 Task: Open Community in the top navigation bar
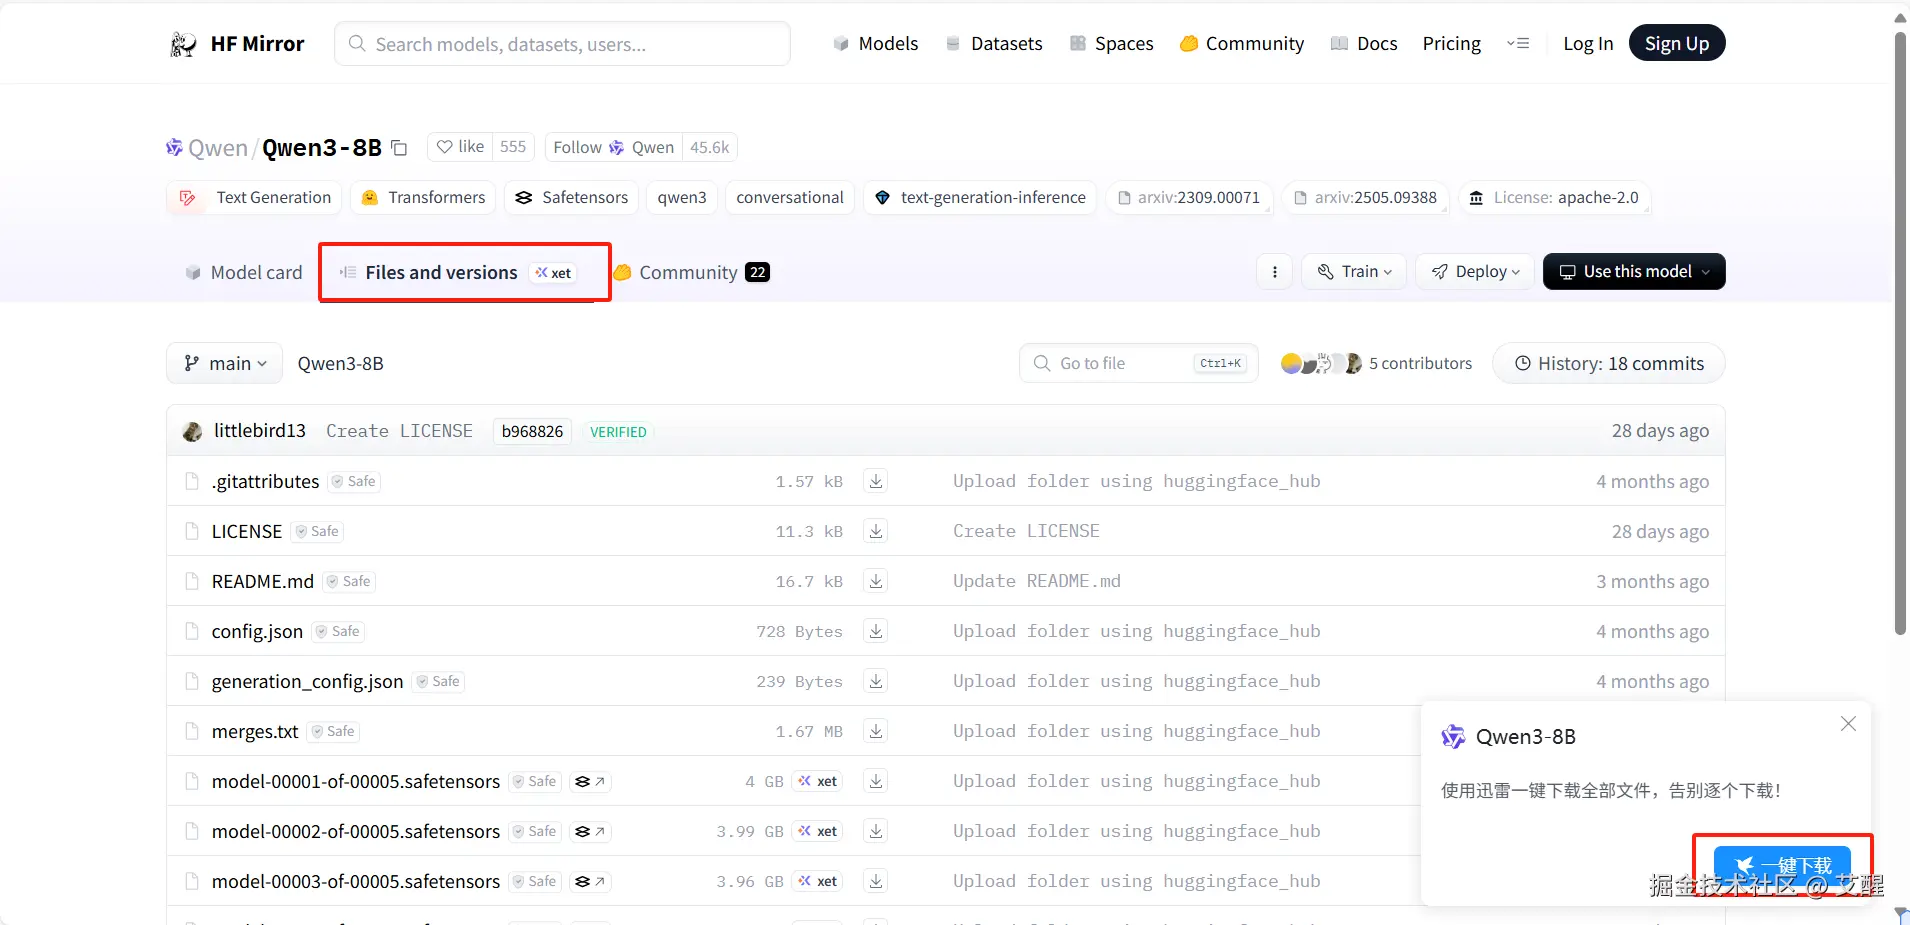pos(1242,44)
